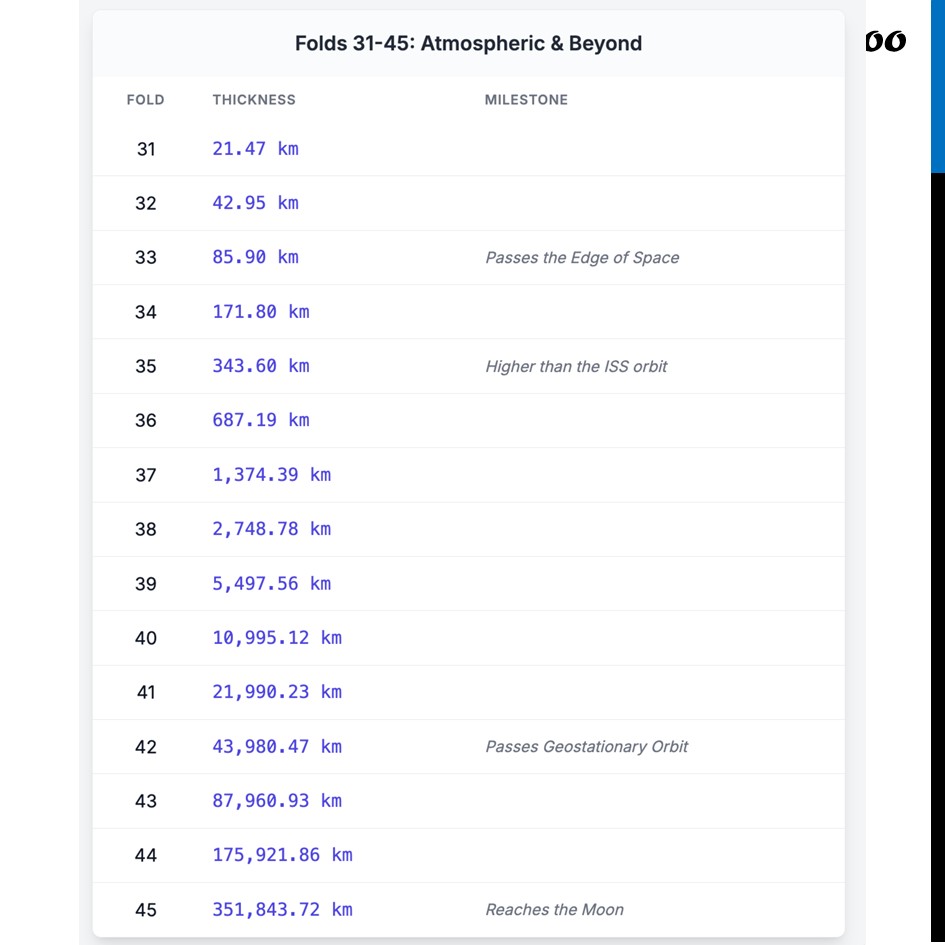Click the 21.47 km thickness value
This screenshot has height=945, width=945.
256,149
